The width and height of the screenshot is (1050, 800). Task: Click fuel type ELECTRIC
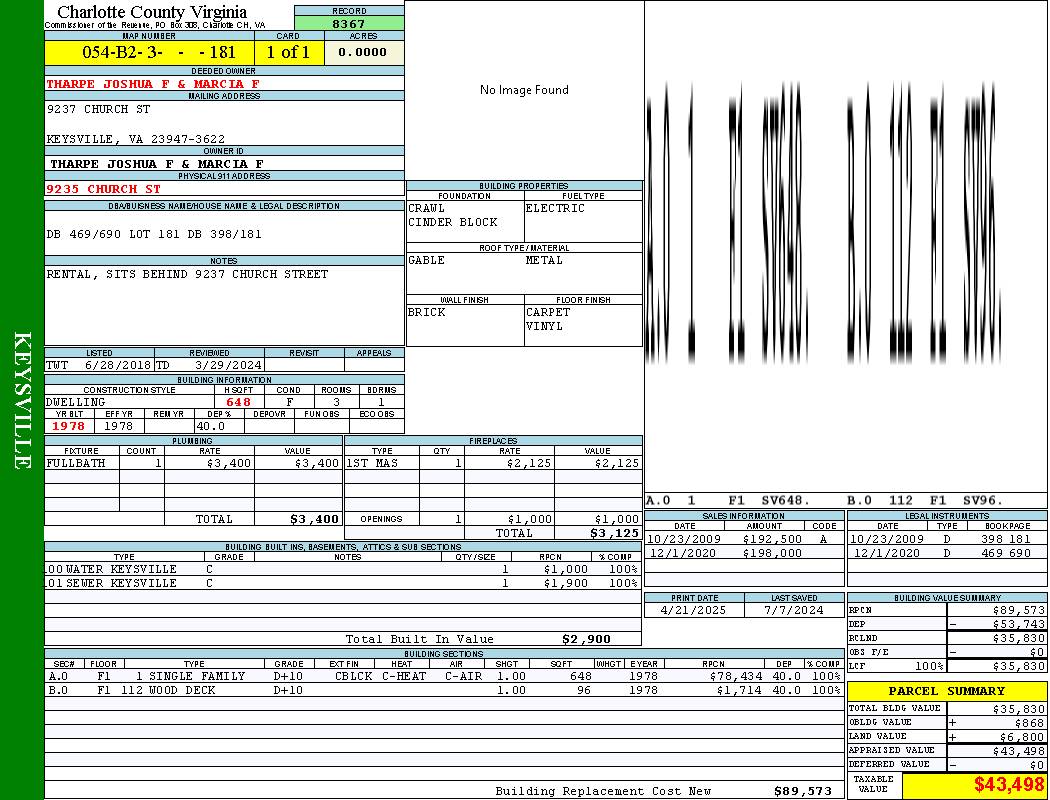click(555, 208)
